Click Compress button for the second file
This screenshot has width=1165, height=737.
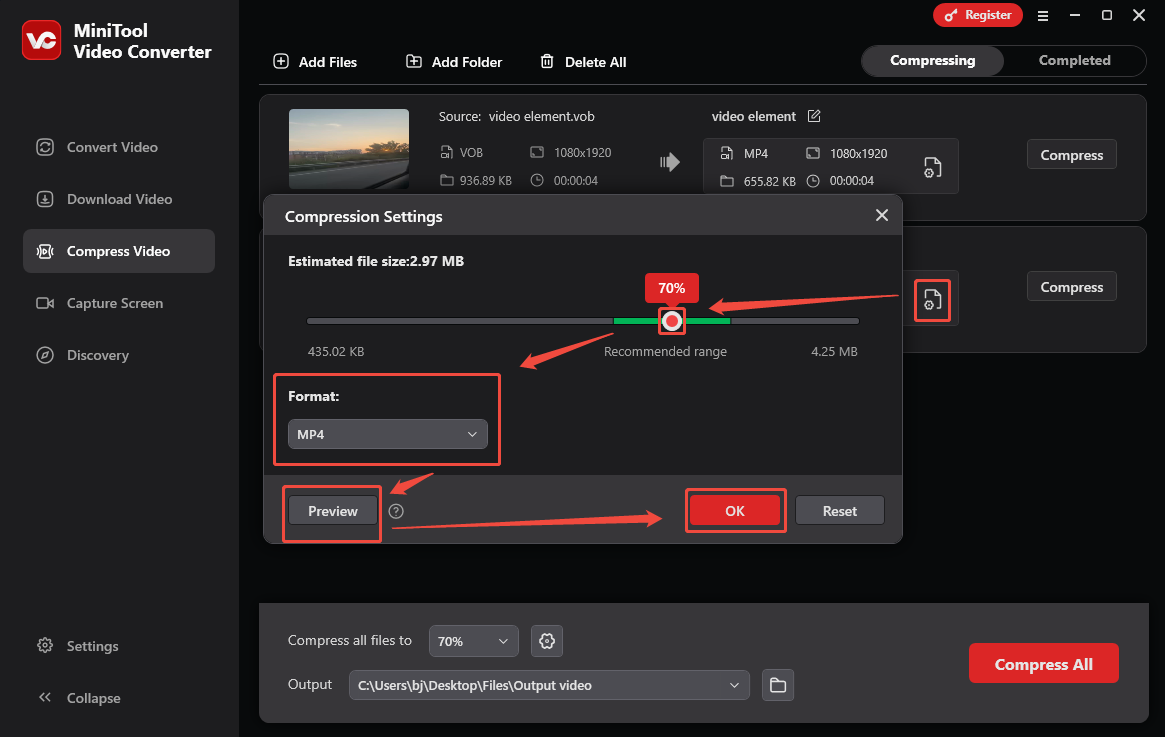point(1071,287)
